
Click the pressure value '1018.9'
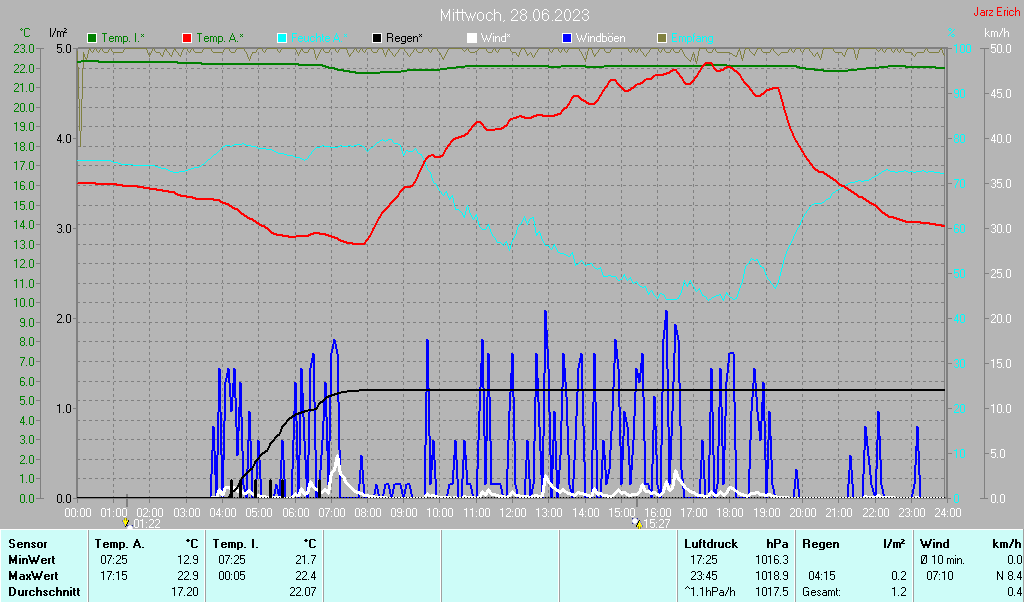click(772, 577)
